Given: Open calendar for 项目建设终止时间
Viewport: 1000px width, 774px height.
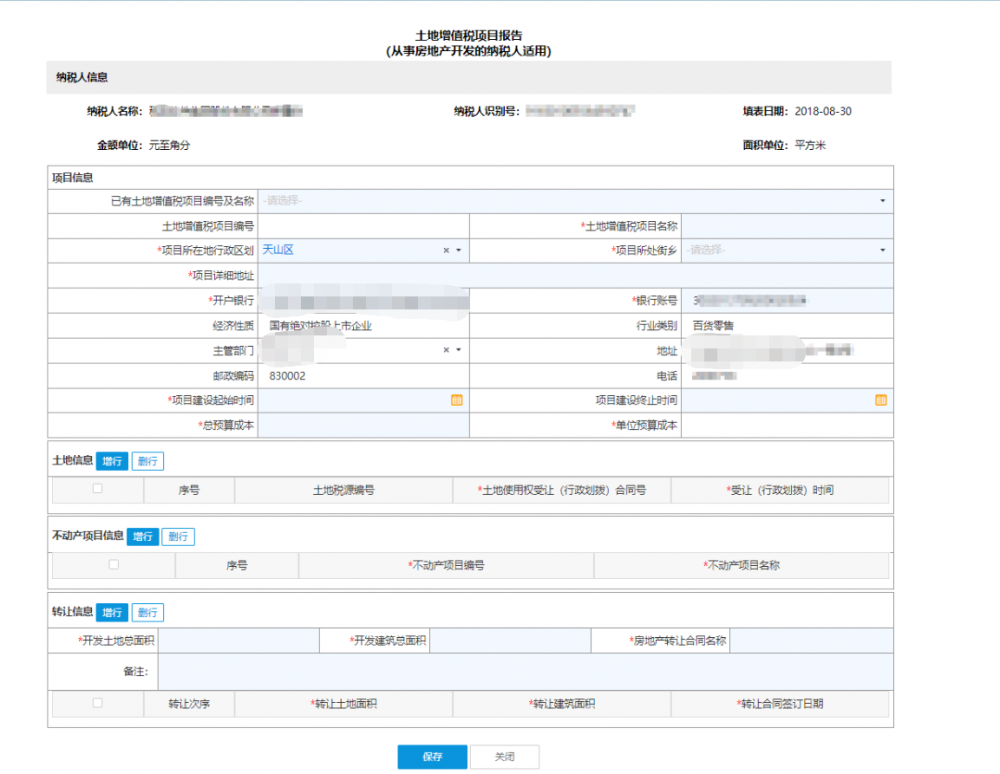Looking at the screenshot, I should click(x=881, y=400).
